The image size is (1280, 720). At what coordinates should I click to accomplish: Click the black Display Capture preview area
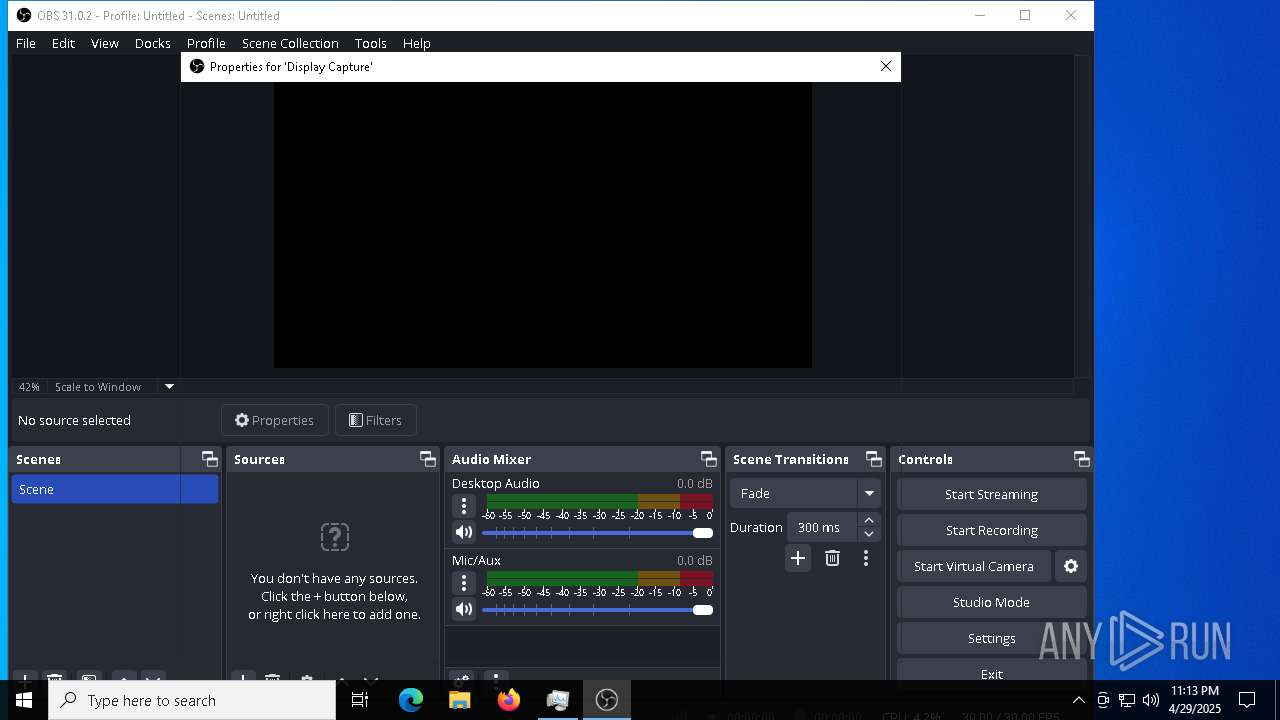coord(543,225)
